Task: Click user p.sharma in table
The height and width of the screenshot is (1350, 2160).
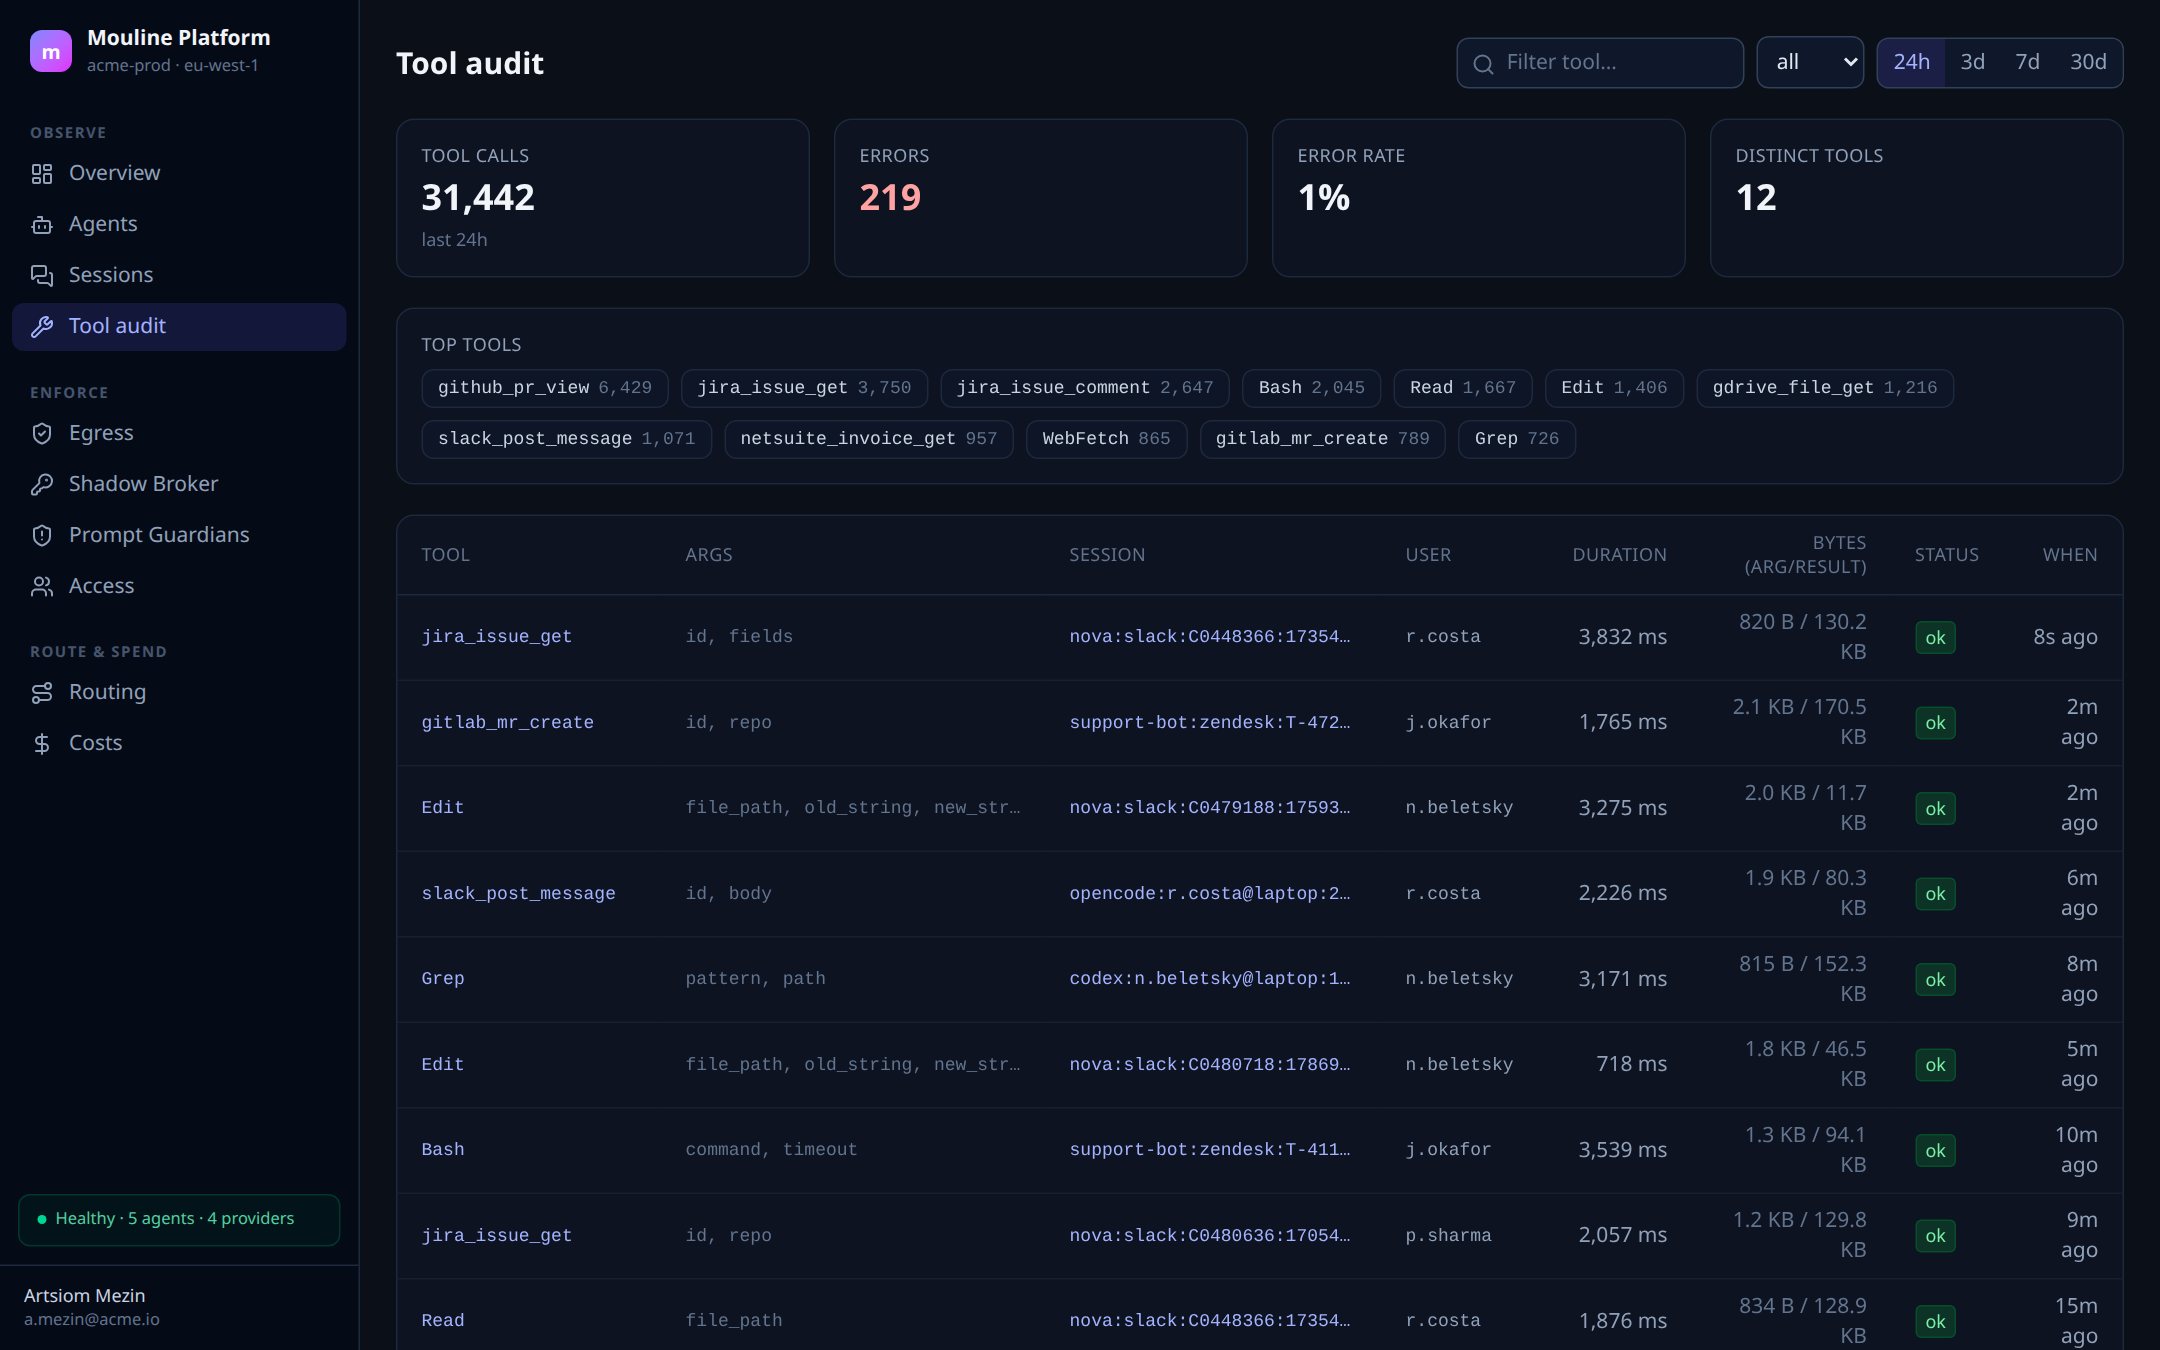Action: (x=1448, y=1236)
